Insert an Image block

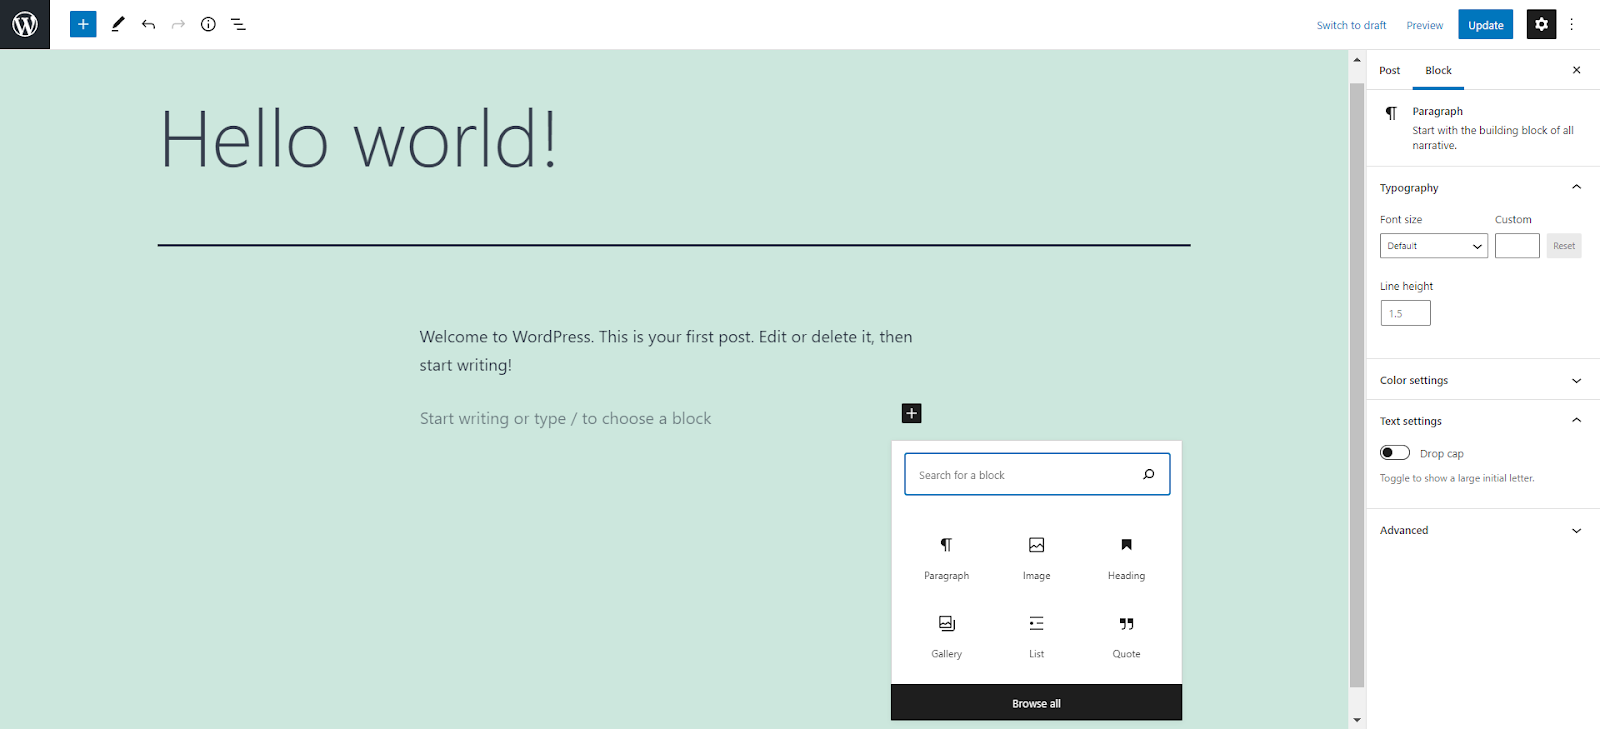(x=1036, y=557)
